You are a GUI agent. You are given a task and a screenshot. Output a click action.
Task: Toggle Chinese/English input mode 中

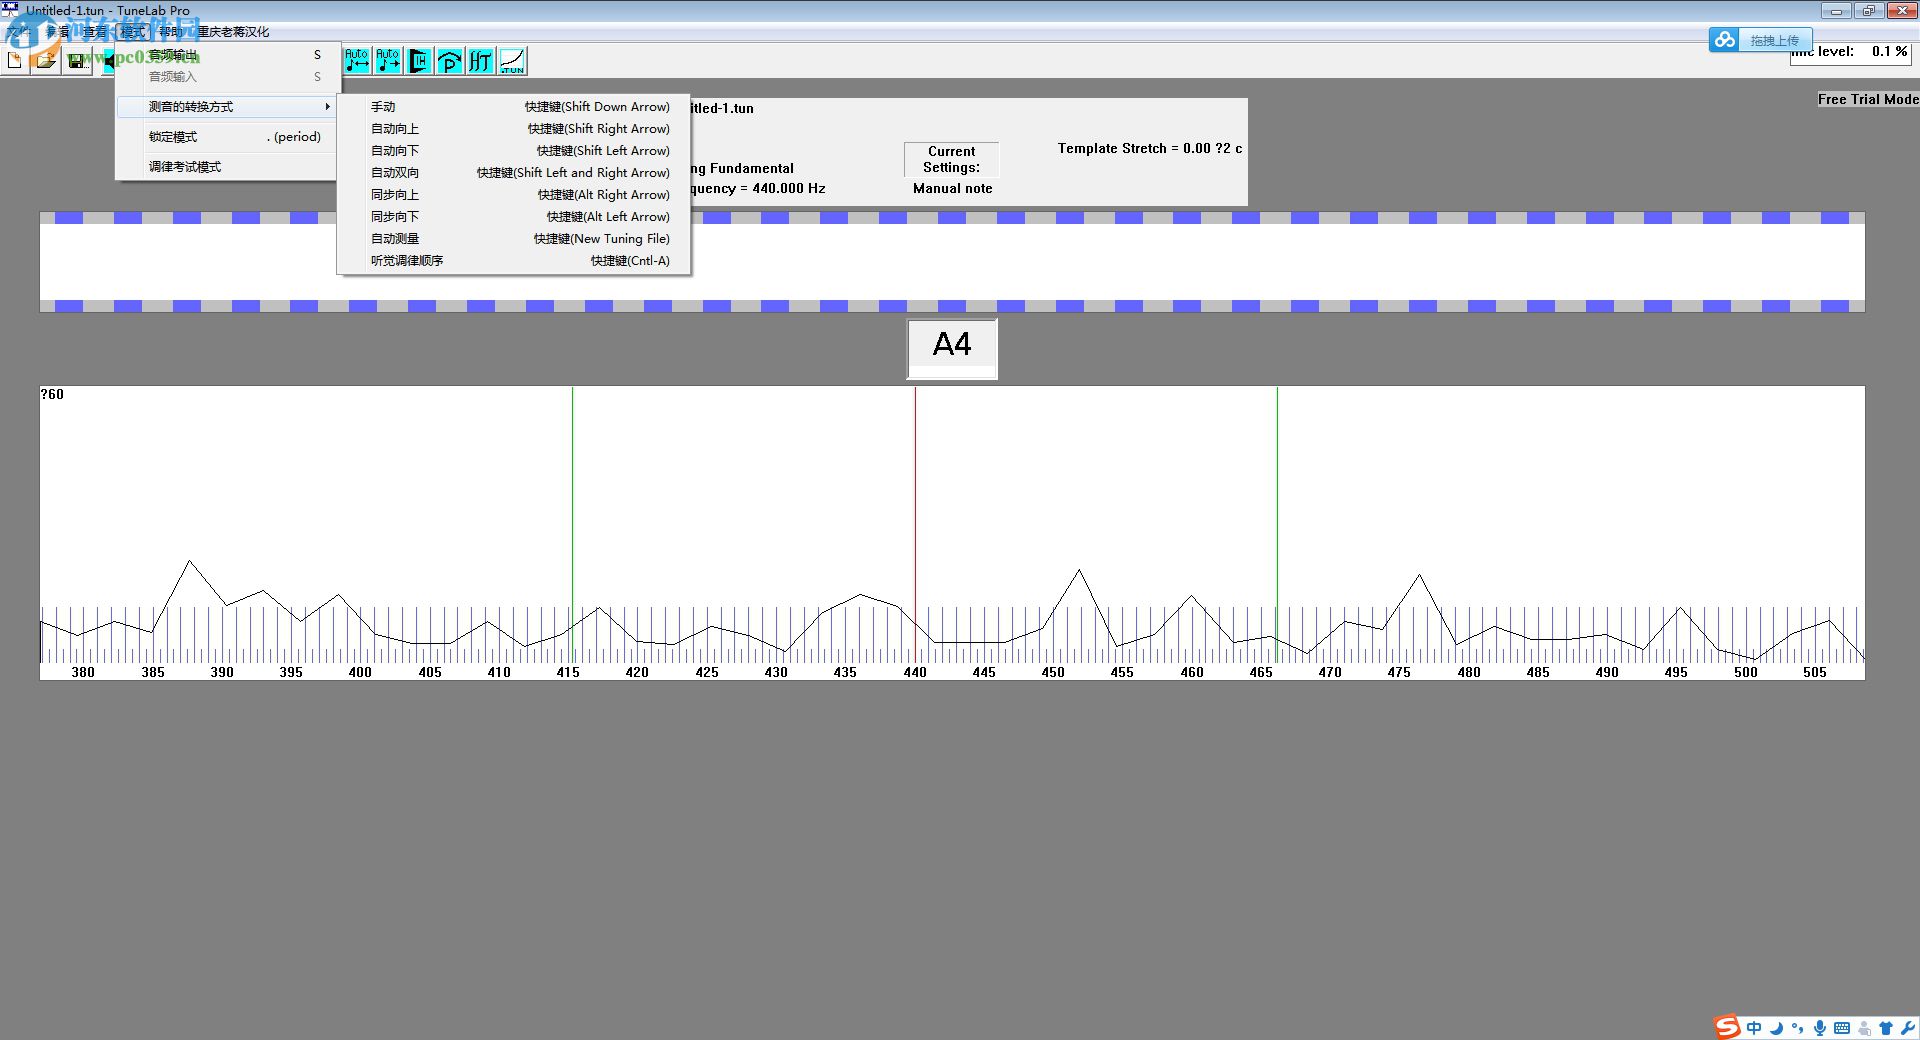(1754, 1028)
